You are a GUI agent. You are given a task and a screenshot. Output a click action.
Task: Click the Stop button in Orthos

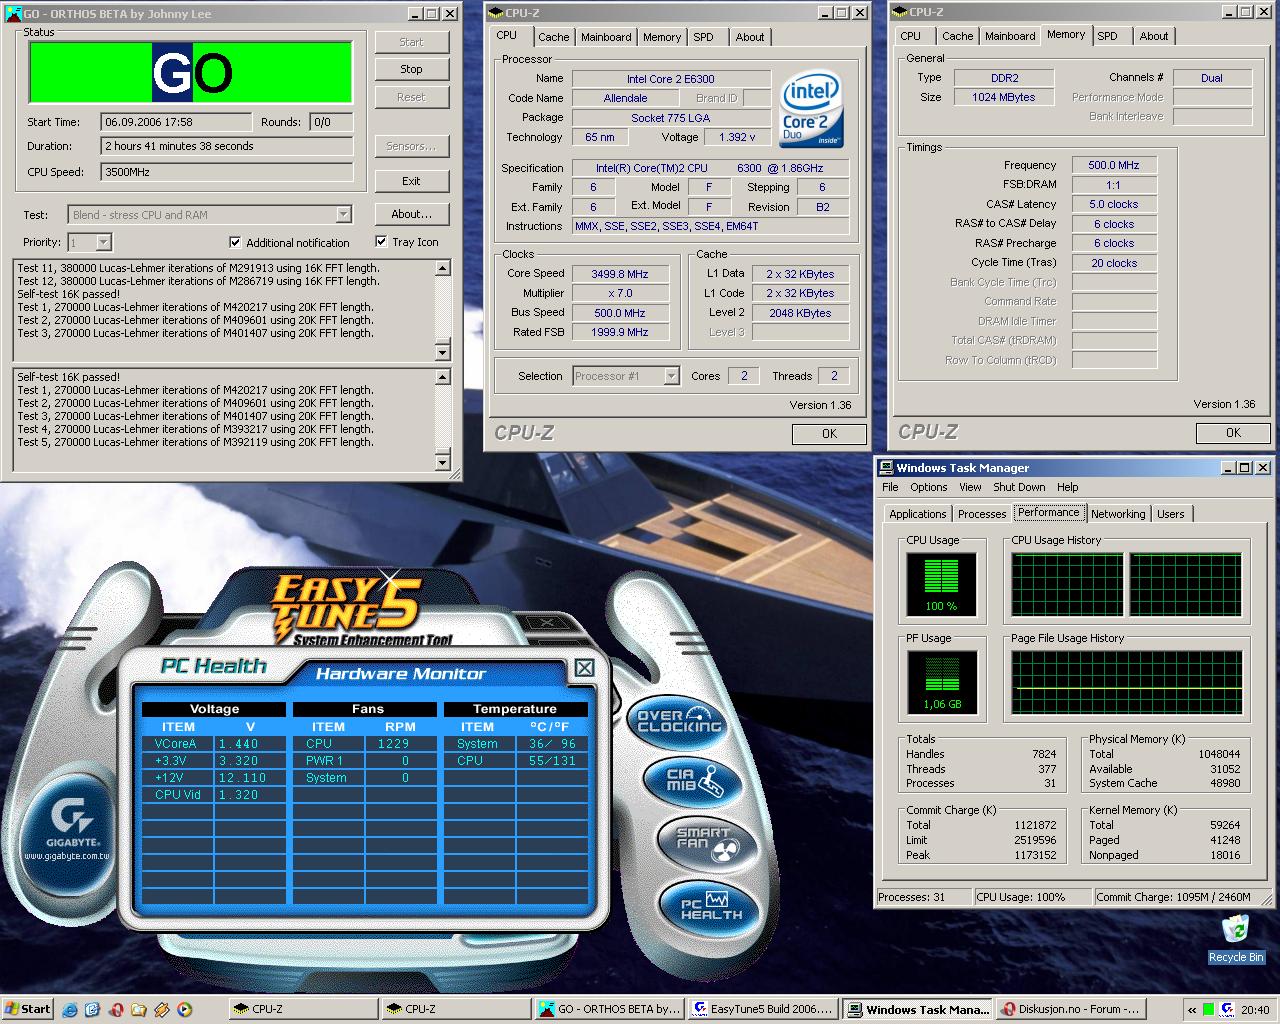click(x=411, y=69)
